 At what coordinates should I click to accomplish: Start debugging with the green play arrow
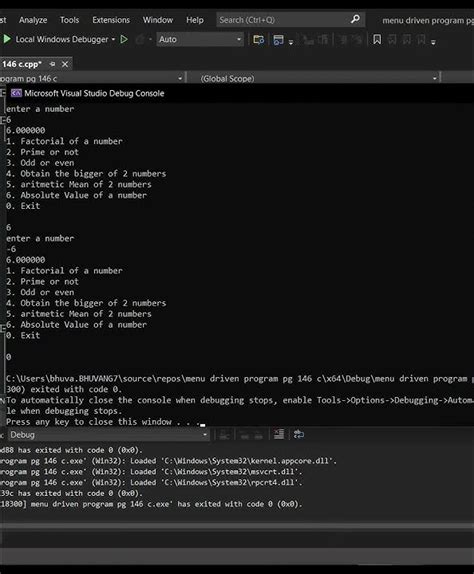point(7,39)
